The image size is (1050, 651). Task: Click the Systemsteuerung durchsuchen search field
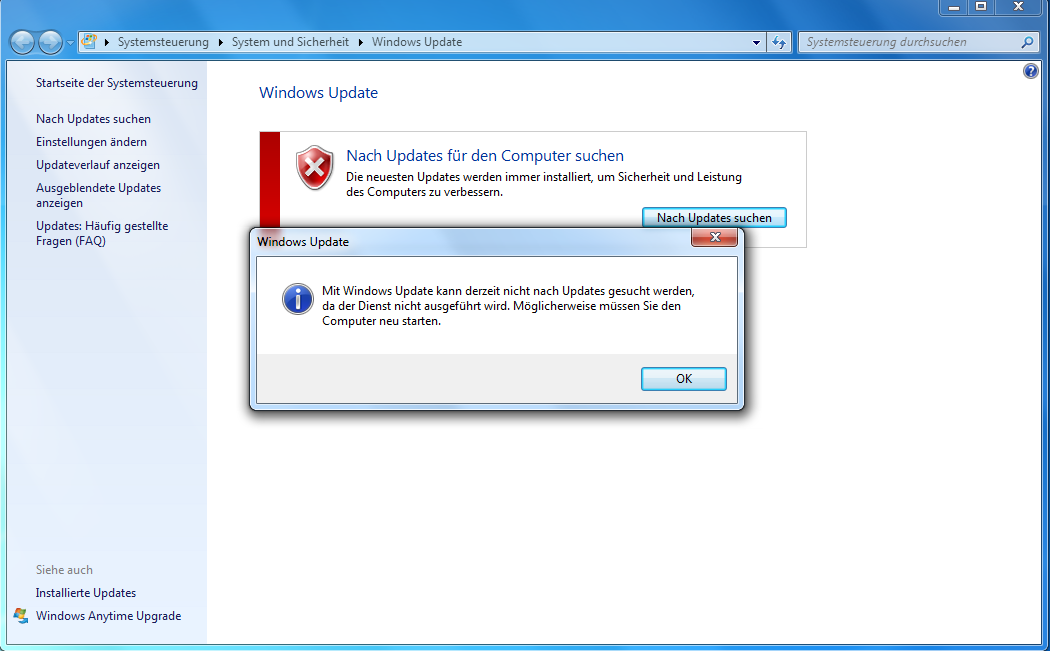click(x=909, y=42)
